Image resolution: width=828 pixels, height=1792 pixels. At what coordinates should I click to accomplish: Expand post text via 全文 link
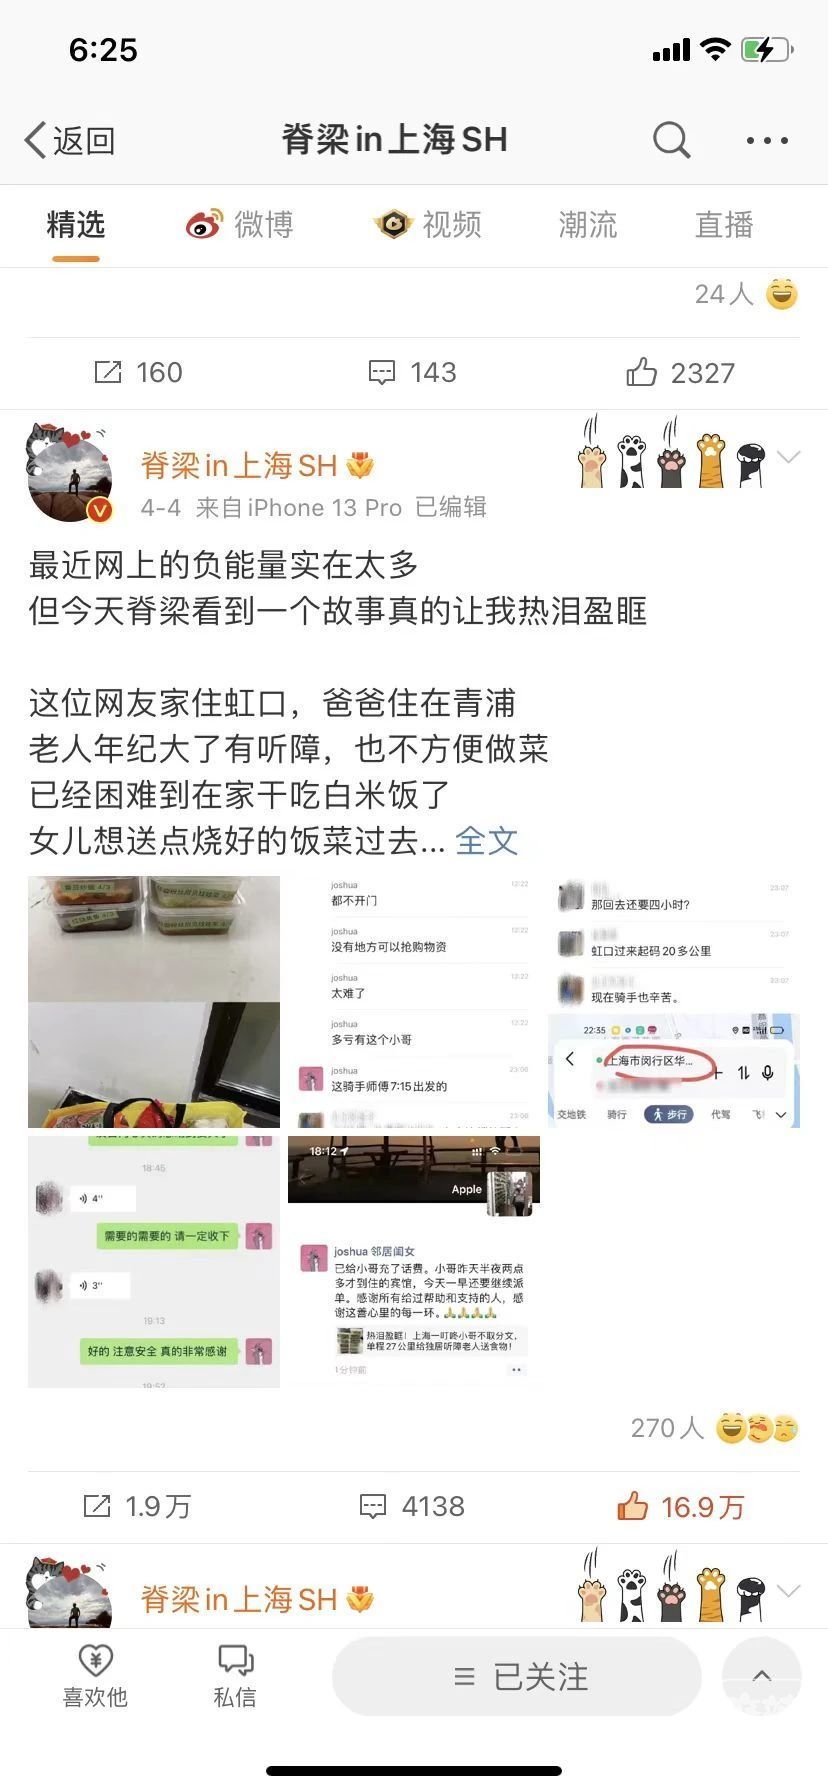(x=487, y=841)
